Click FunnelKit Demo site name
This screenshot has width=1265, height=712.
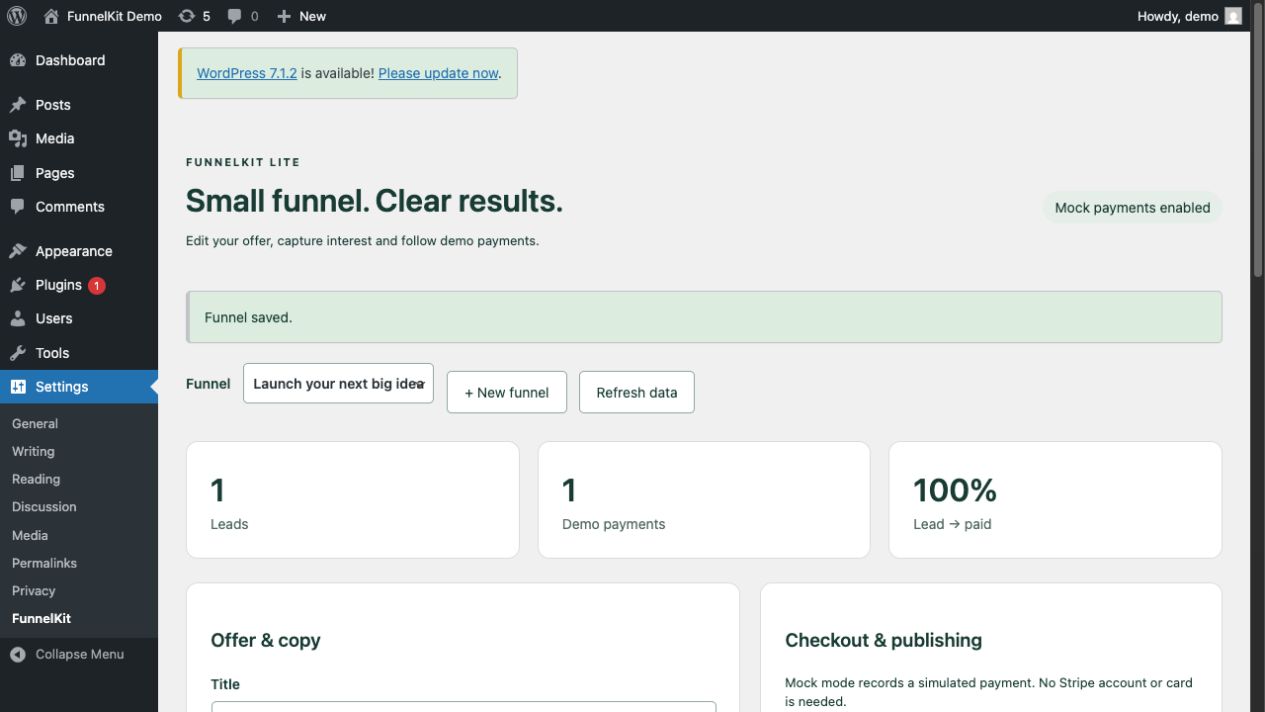(114, 16)
